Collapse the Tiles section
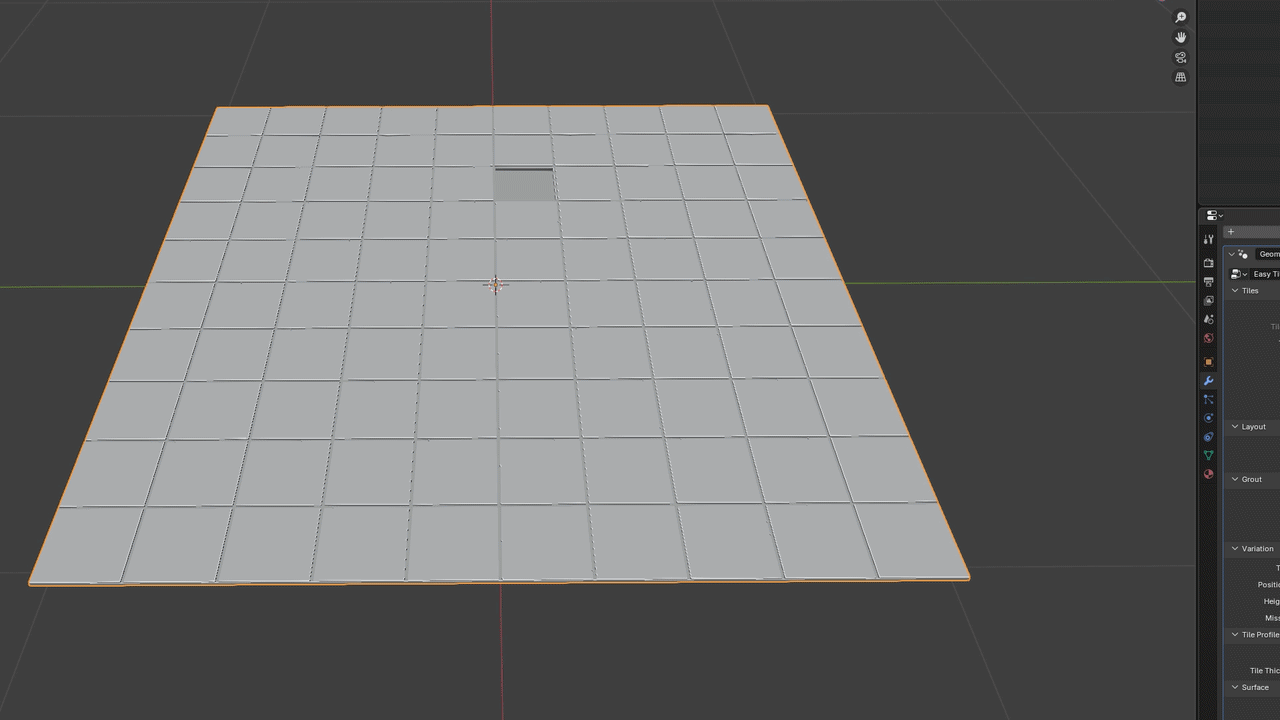This screenshot has height=720, width=1280. (x=1236, y=291)
